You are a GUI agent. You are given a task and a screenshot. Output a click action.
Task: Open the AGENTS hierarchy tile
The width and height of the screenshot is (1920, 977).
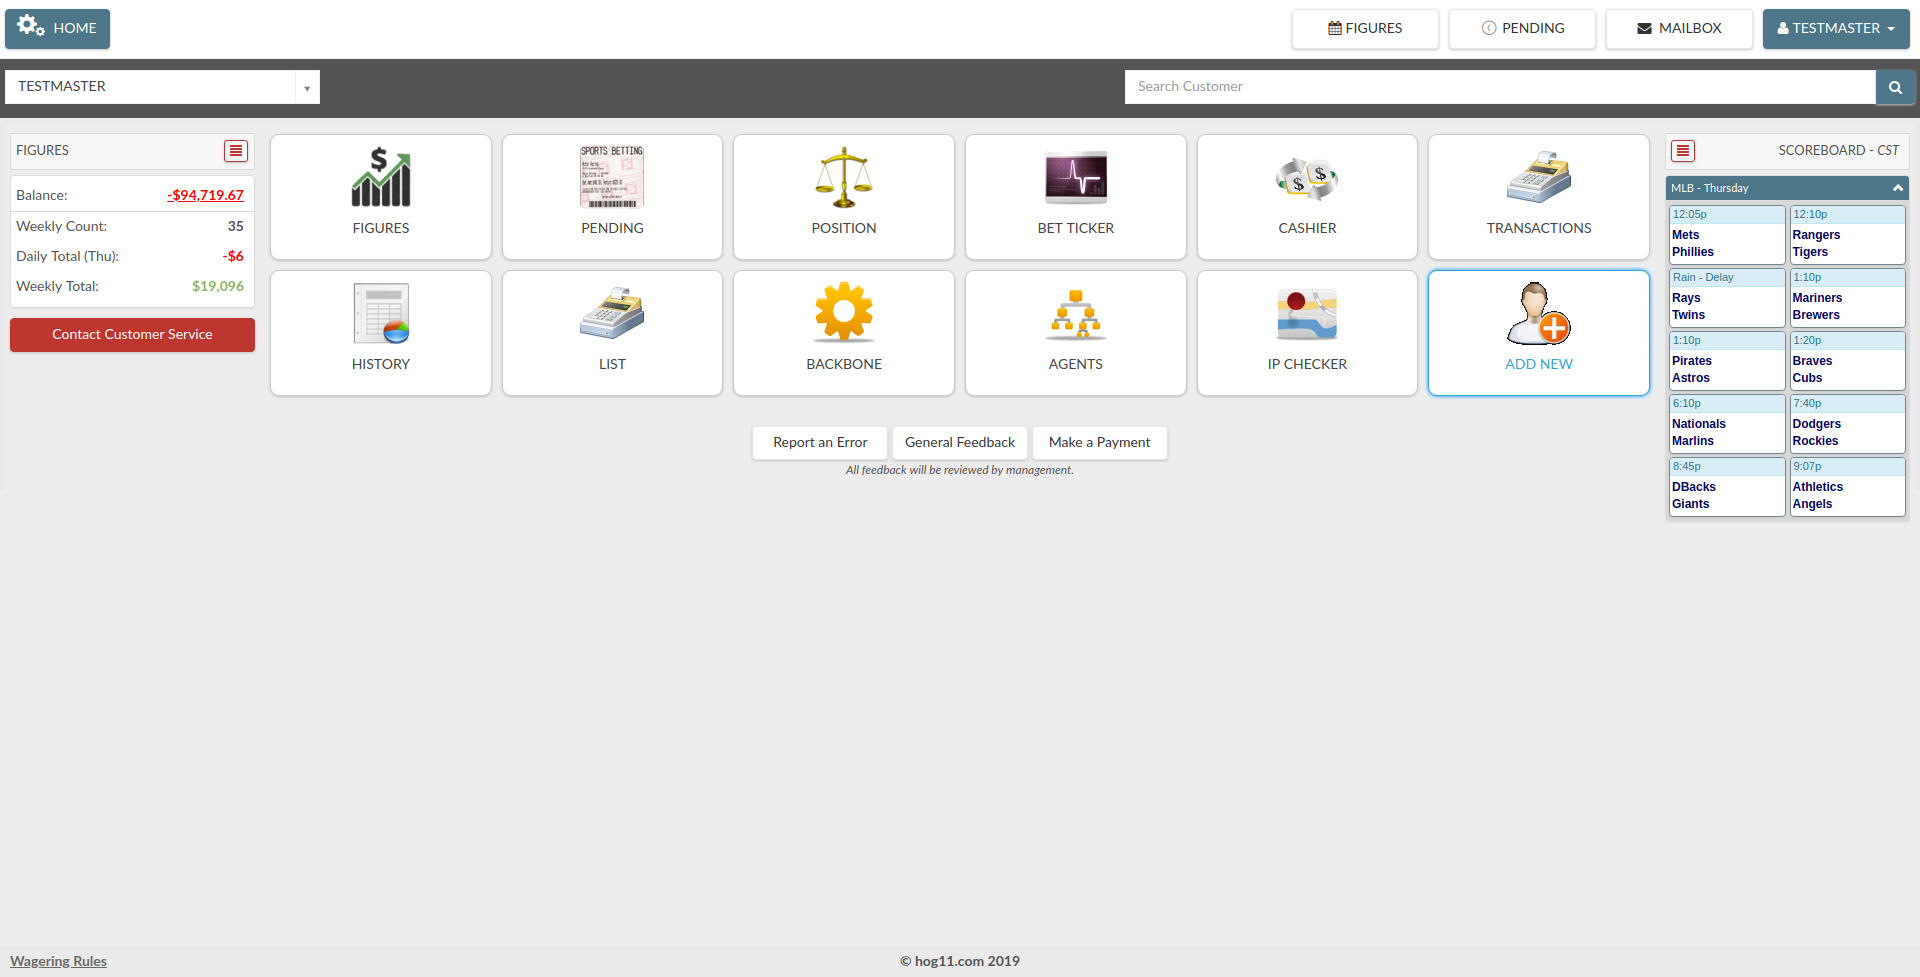pos(1075,332)
